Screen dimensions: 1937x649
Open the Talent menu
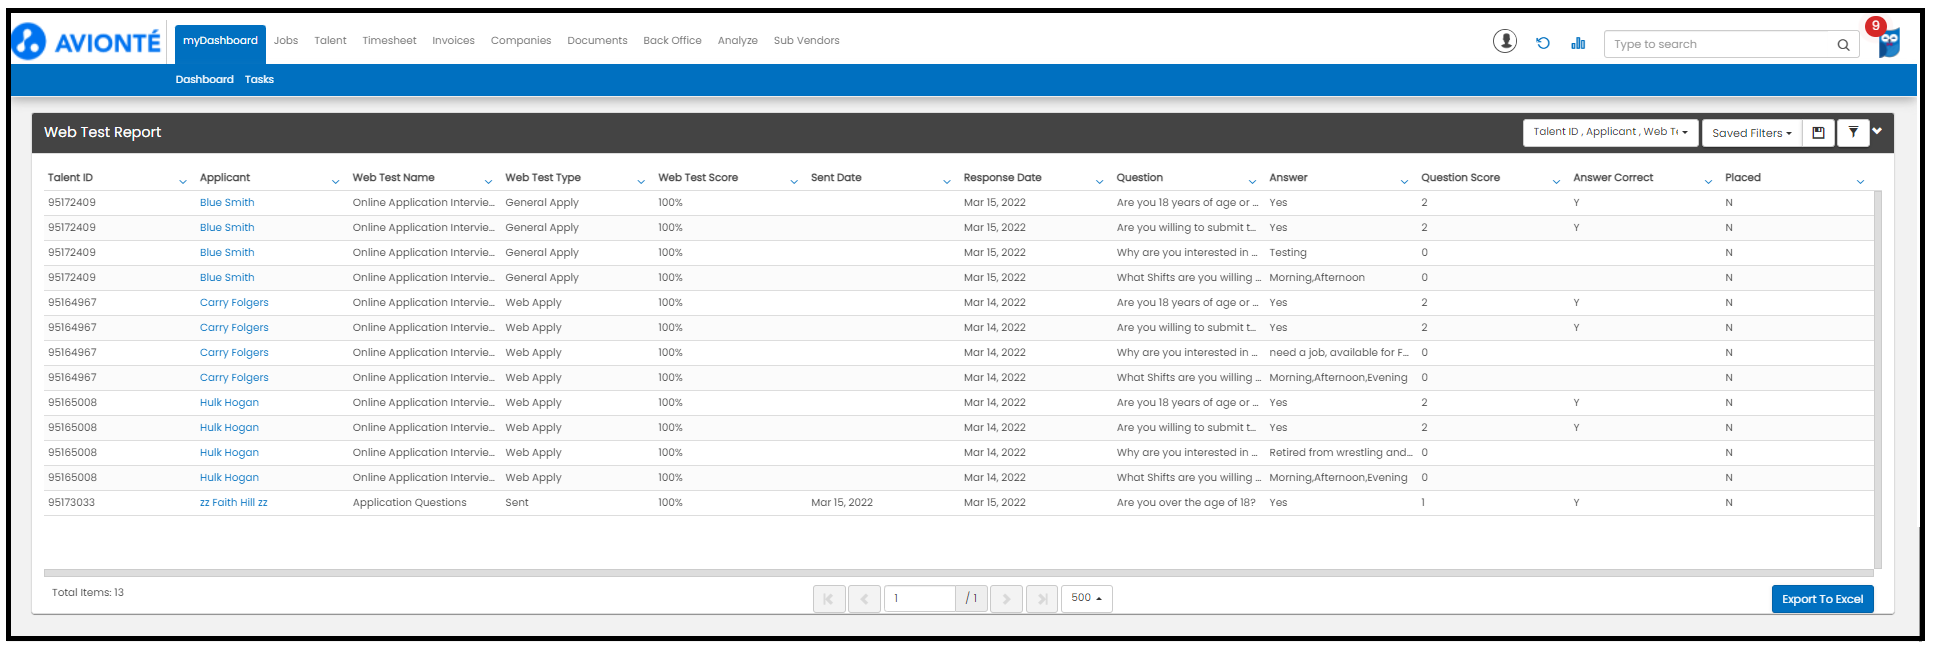[x=330, y=41]
